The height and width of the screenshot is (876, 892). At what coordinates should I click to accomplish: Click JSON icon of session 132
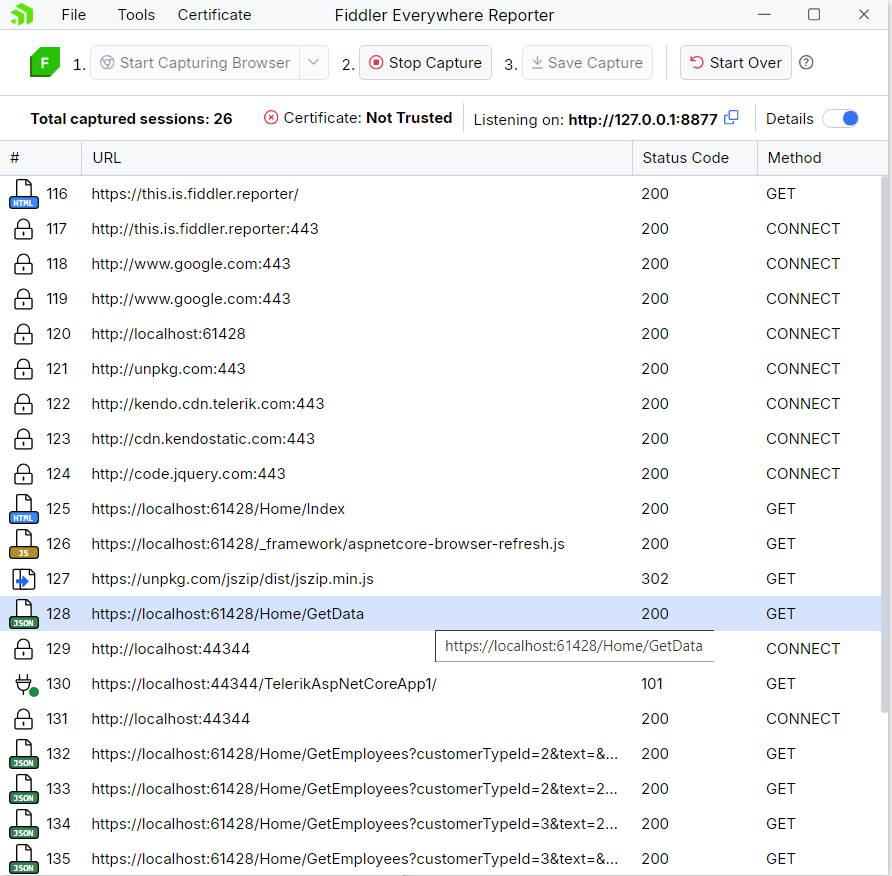point(23,754)
